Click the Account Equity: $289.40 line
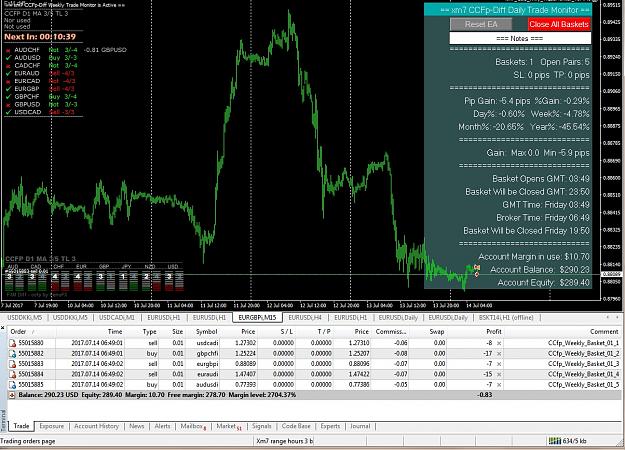This screenshot has width=625, height=450. tap(543, 283)
